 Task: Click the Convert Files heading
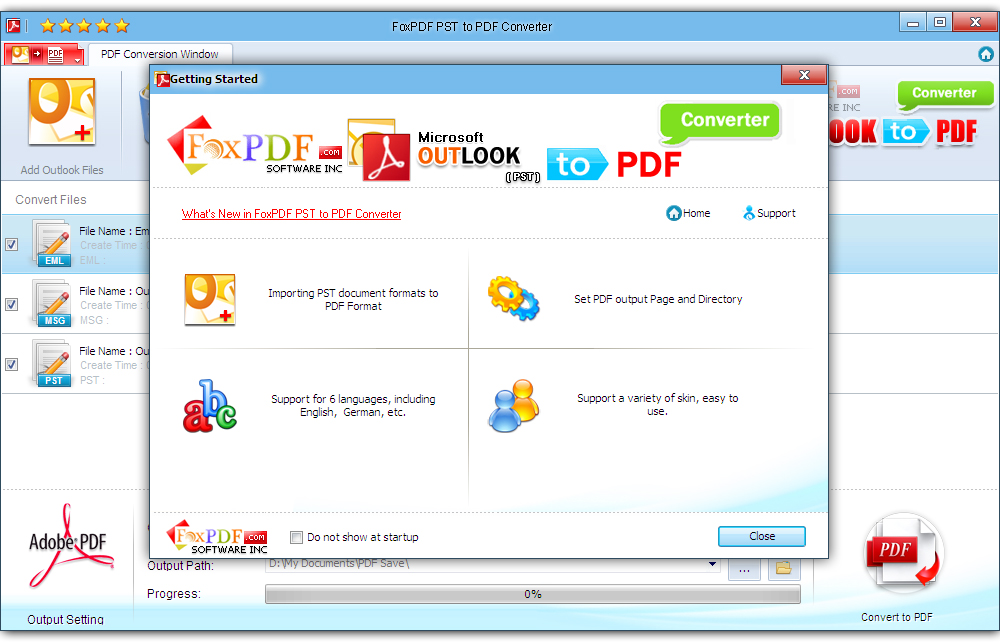pos(51,200)
